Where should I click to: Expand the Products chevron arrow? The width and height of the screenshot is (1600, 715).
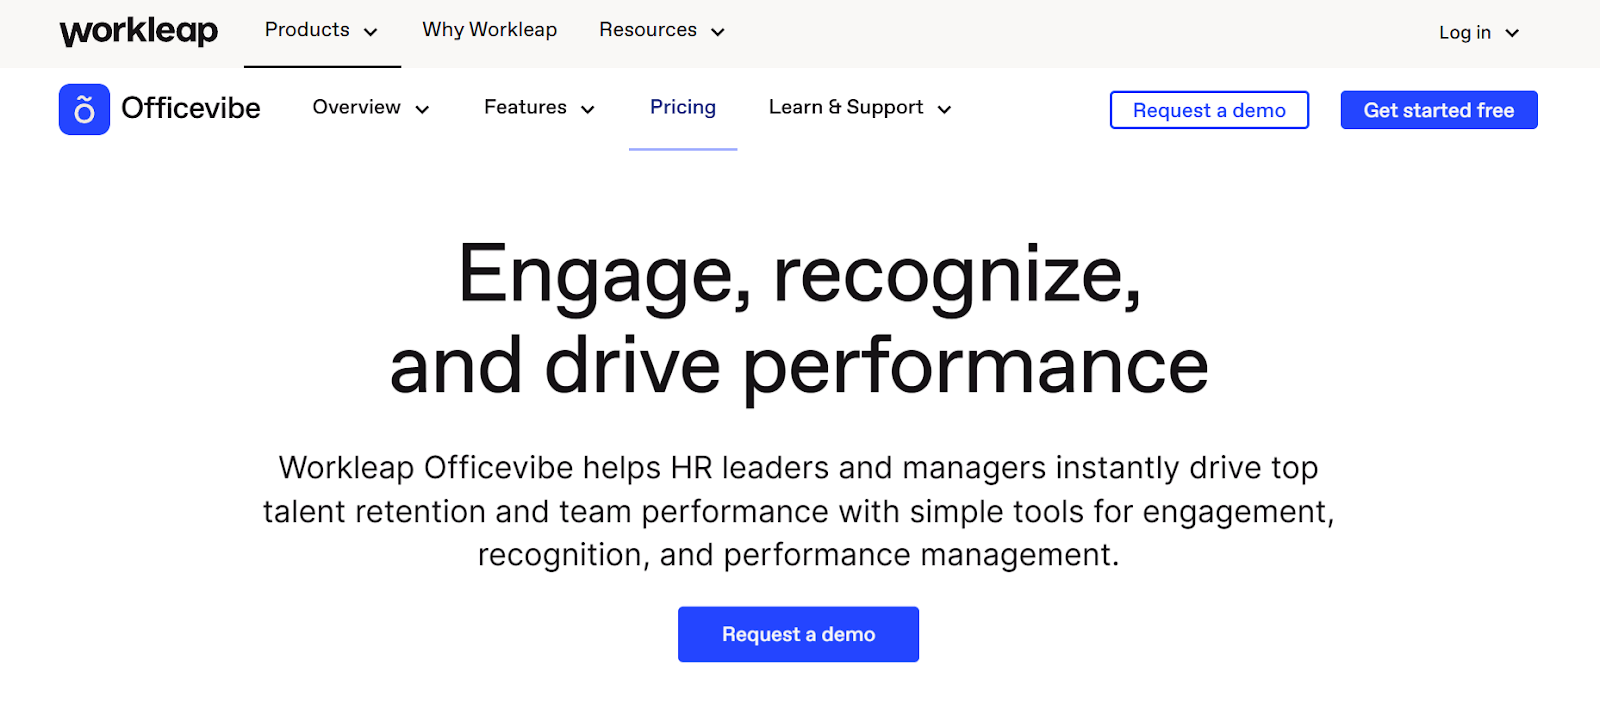click(x=370, y=32)
